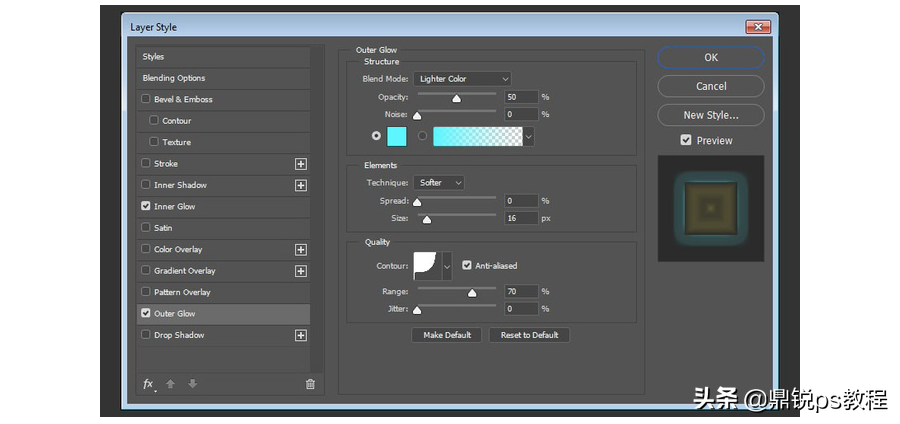Enable Stroke checkbox
Screen dimensions: 900x424
[146, 163]
